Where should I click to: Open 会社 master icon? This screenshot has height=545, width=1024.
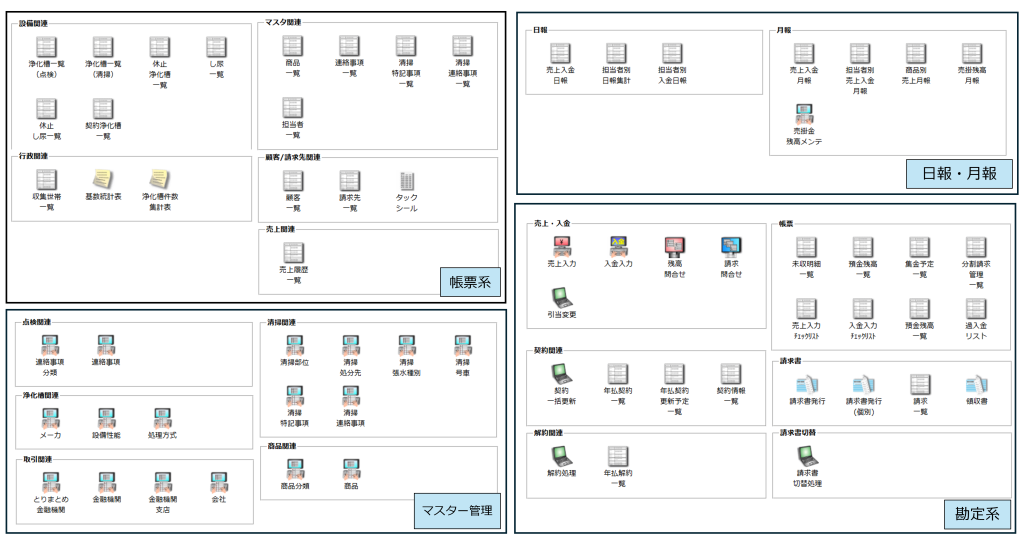pos(219,483)
